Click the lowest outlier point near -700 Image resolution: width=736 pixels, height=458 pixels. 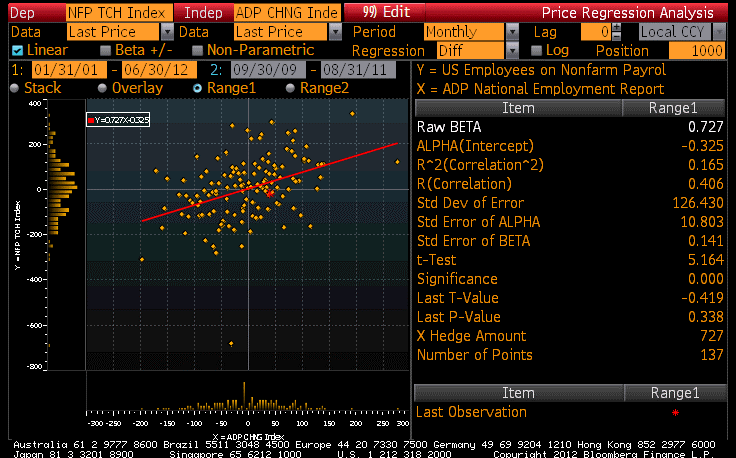coord(231,344)
